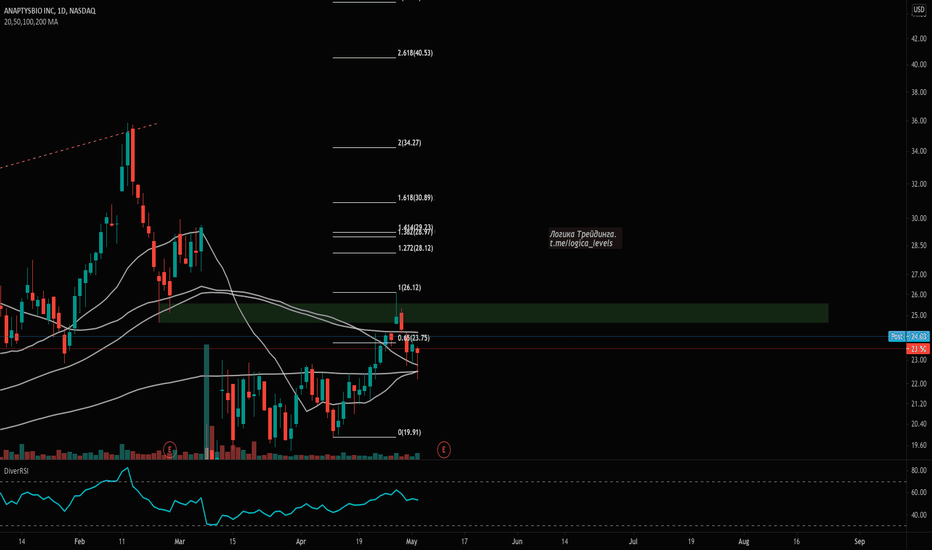932x550 pixels.
Task: Click the 19.60 price axis label
Action: (x=919, y=445)
